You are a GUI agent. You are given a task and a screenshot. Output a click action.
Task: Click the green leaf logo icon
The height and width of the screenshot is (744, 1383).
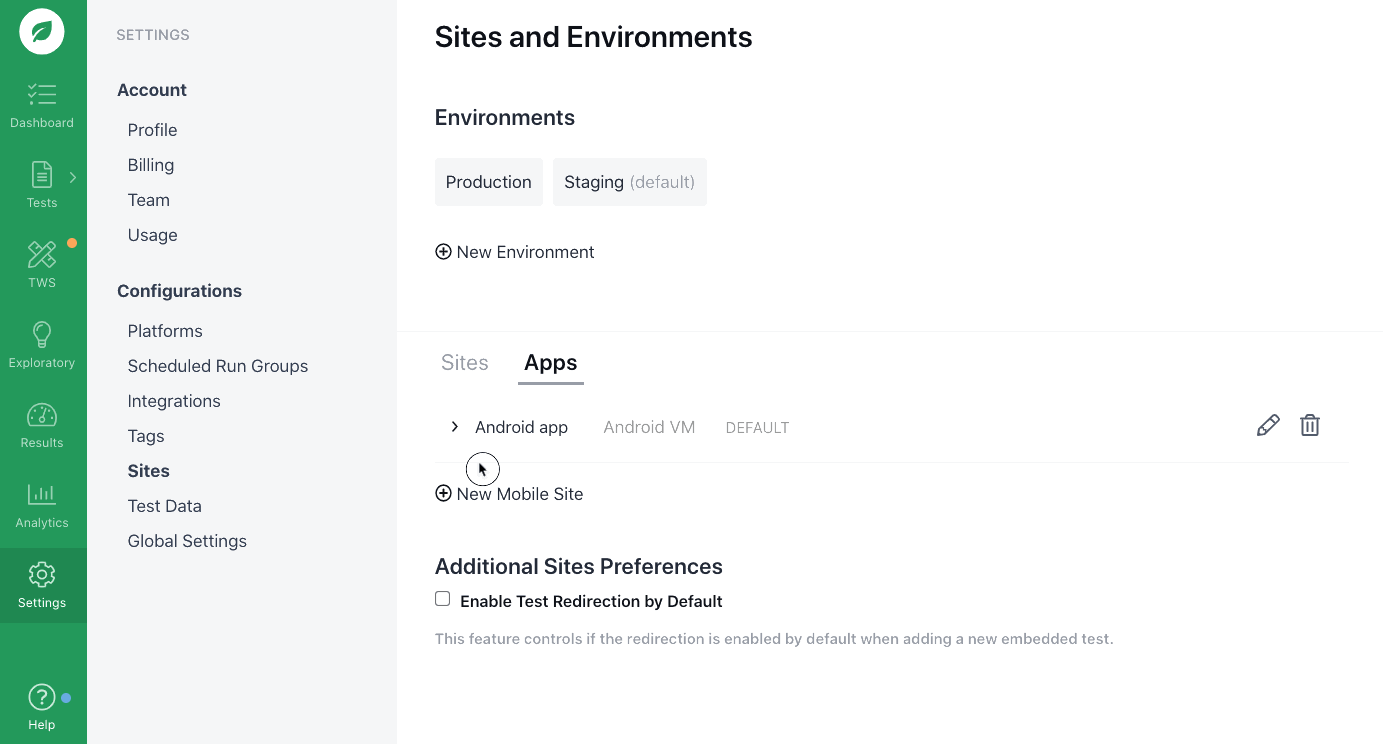(x=42, y=32)
